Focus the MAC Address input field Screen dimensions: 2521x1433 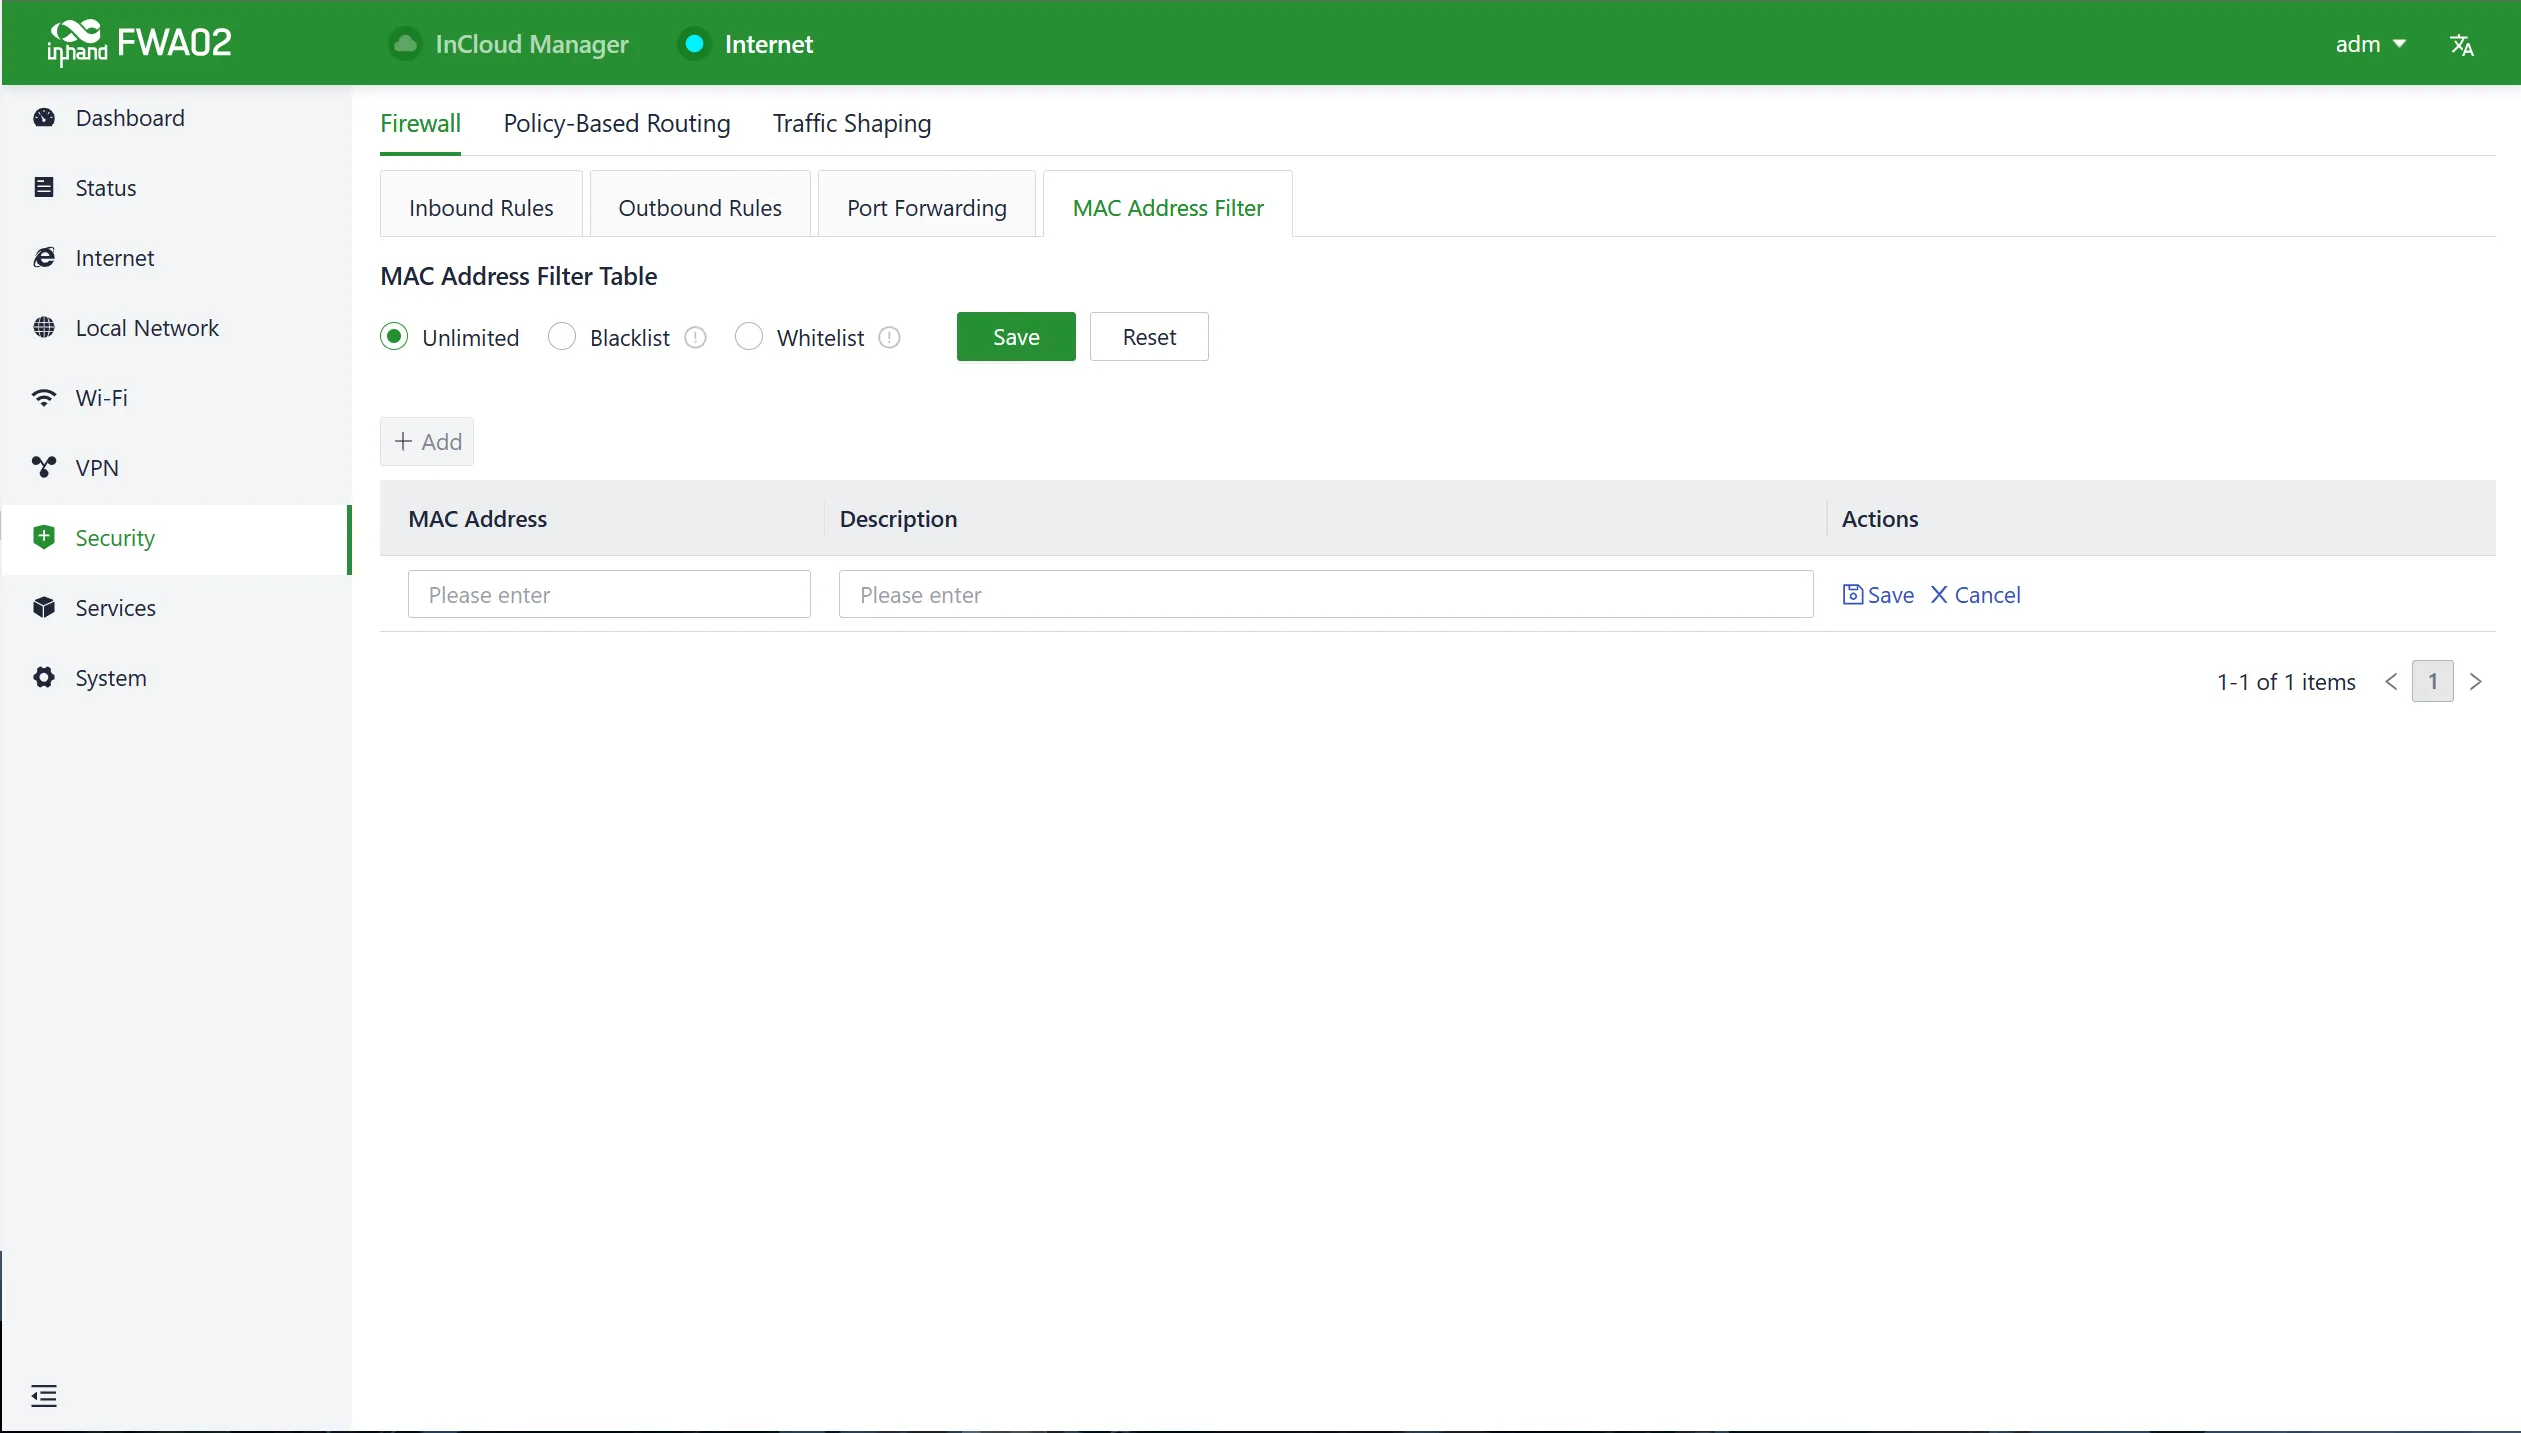coord(609,595)
